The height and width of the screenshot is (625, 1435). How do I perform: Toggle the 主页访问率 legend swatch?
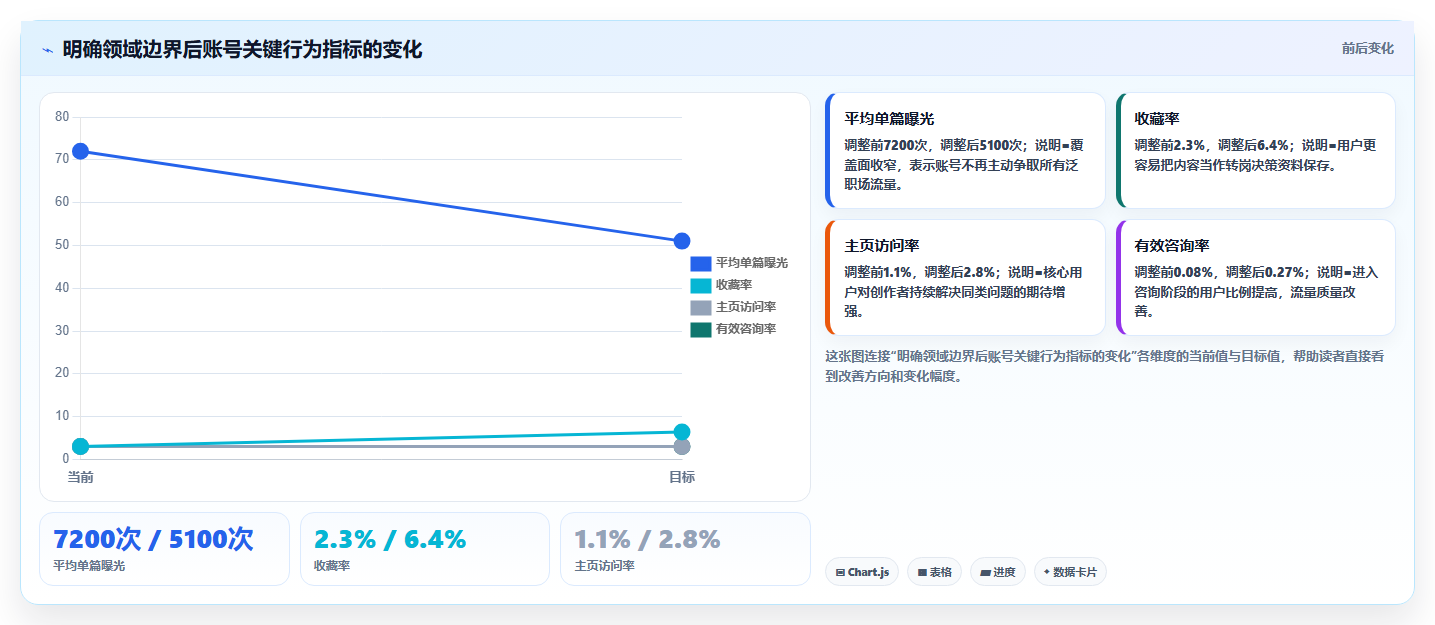[x=701, y=307]
